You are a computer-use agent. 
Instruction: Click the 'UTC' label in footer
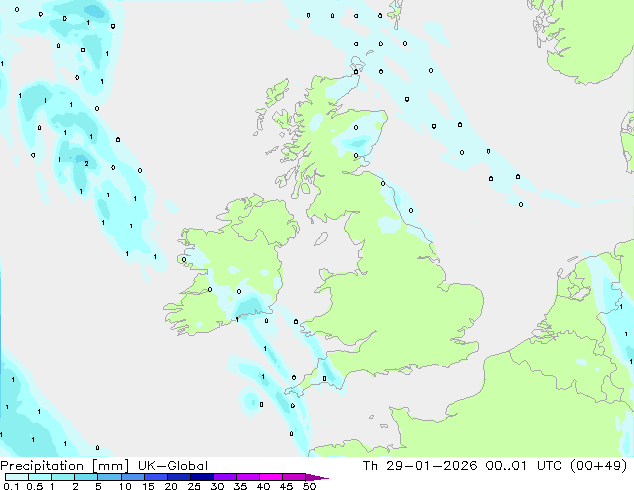[x=549, y=466]
